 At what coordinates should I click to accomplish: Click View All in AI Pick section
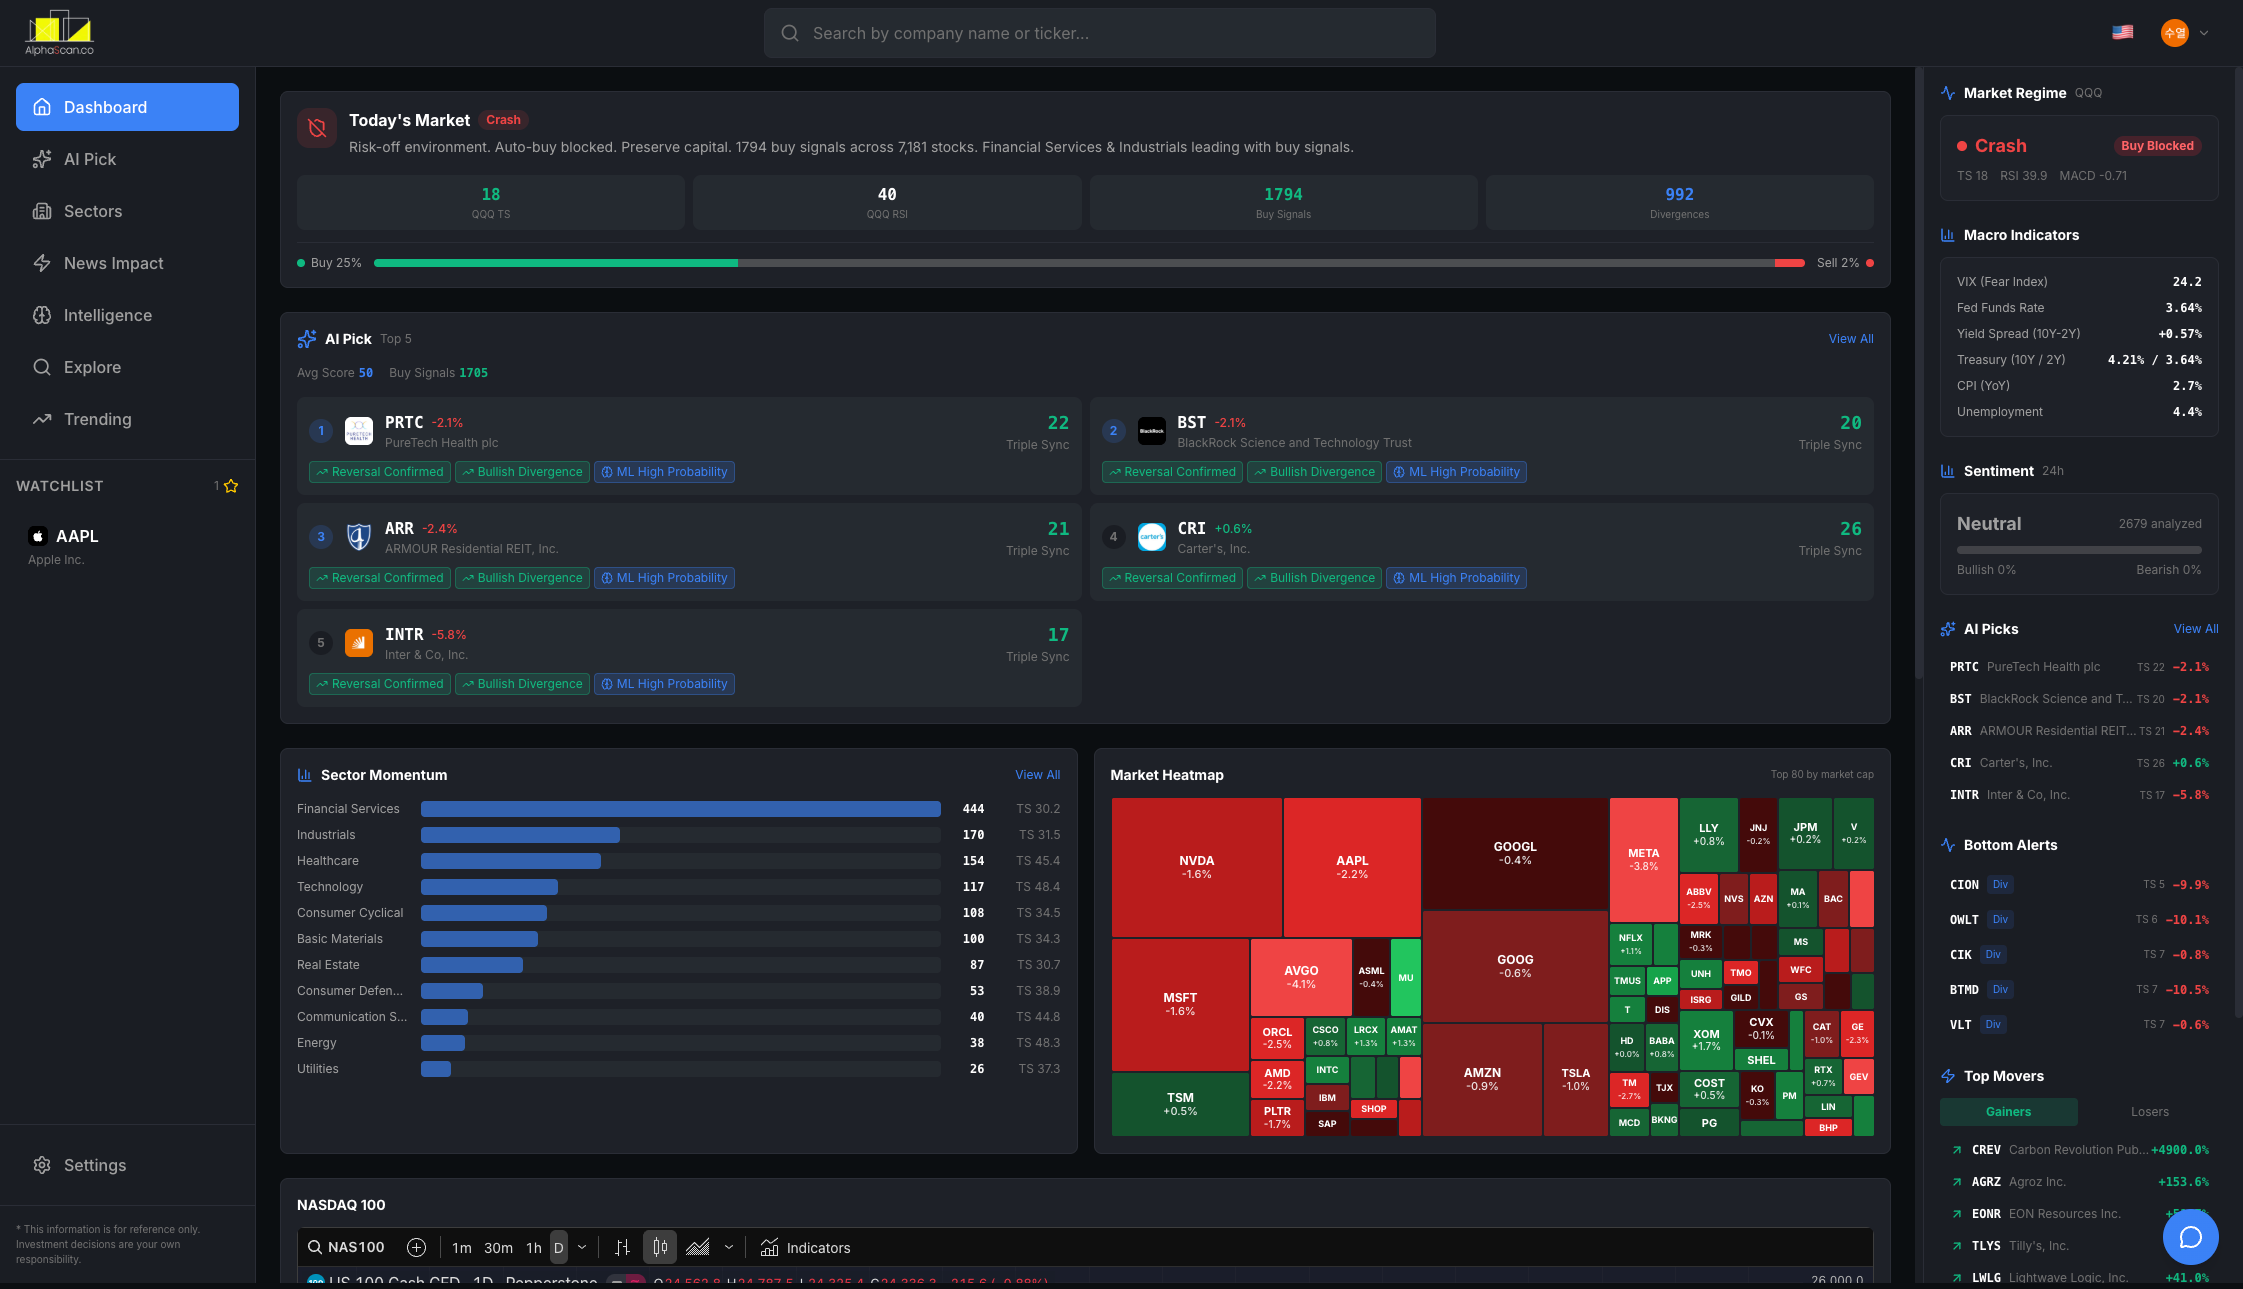click(x=1851, y=338)
